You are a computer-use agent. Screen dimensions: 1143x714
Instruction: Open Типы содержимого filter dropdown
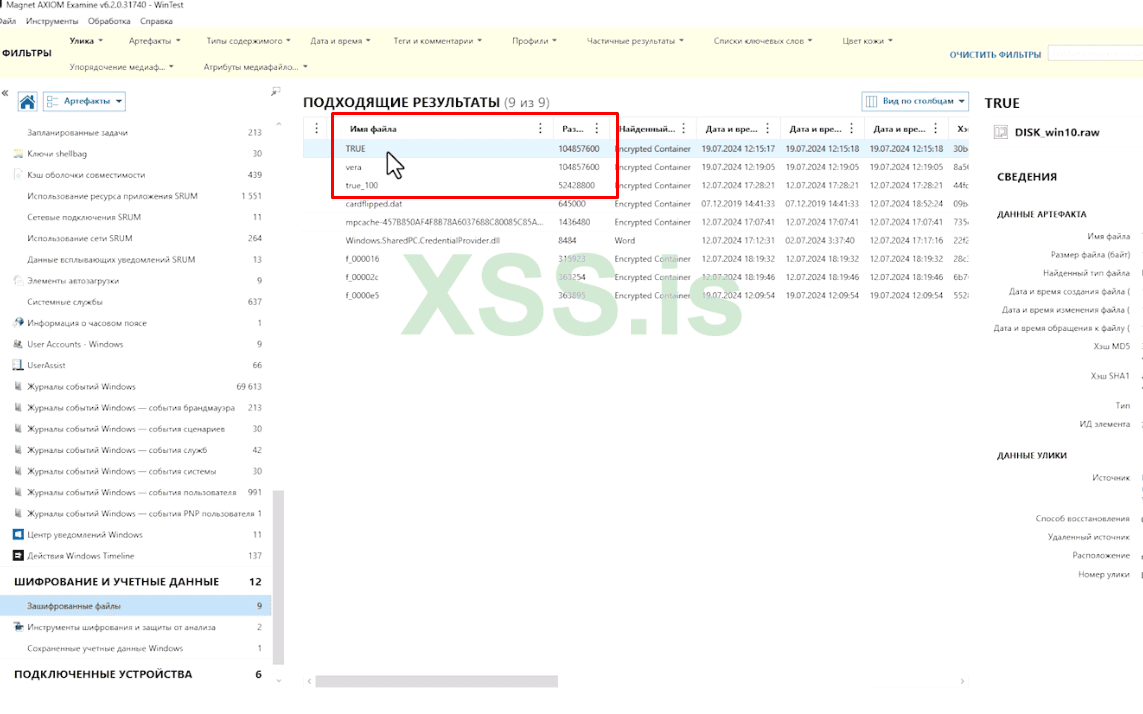(248, 41)
